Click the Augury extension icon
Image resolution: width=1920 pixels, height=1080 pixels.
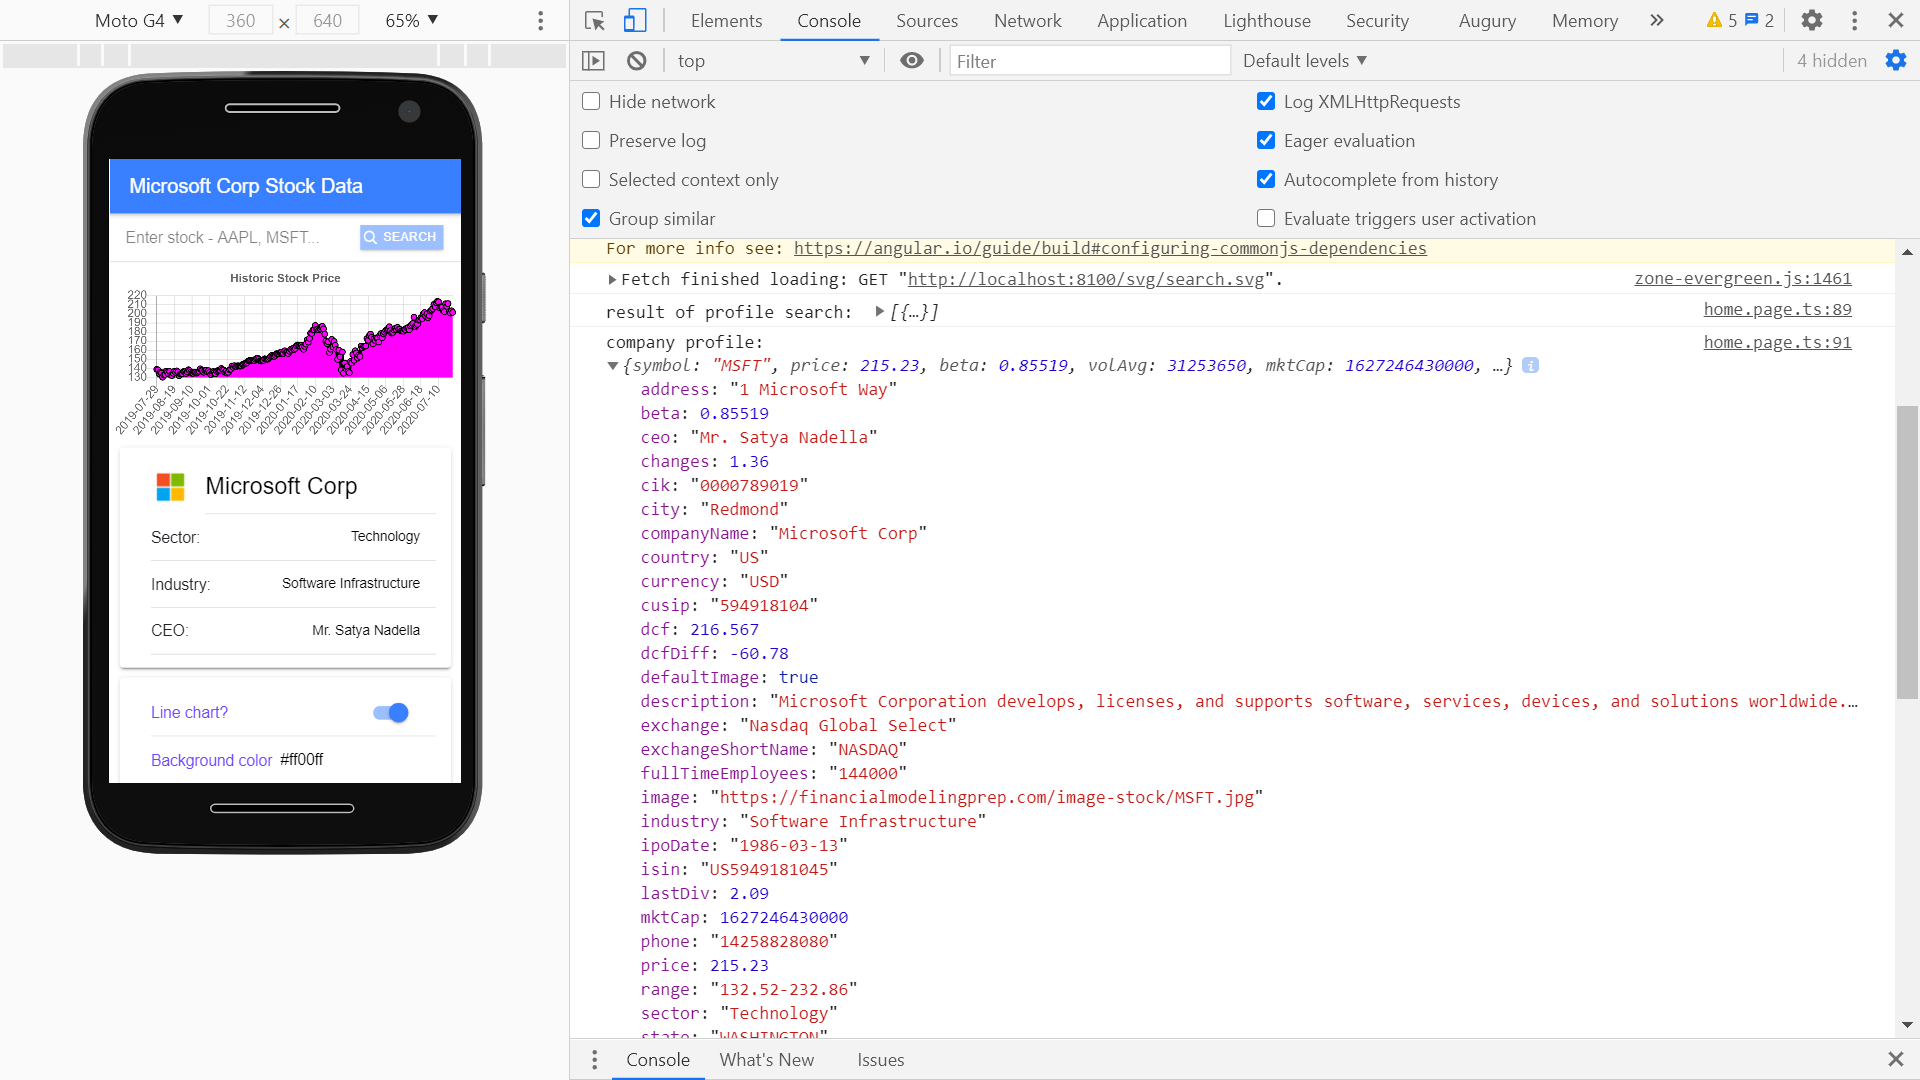point(1484,22)
